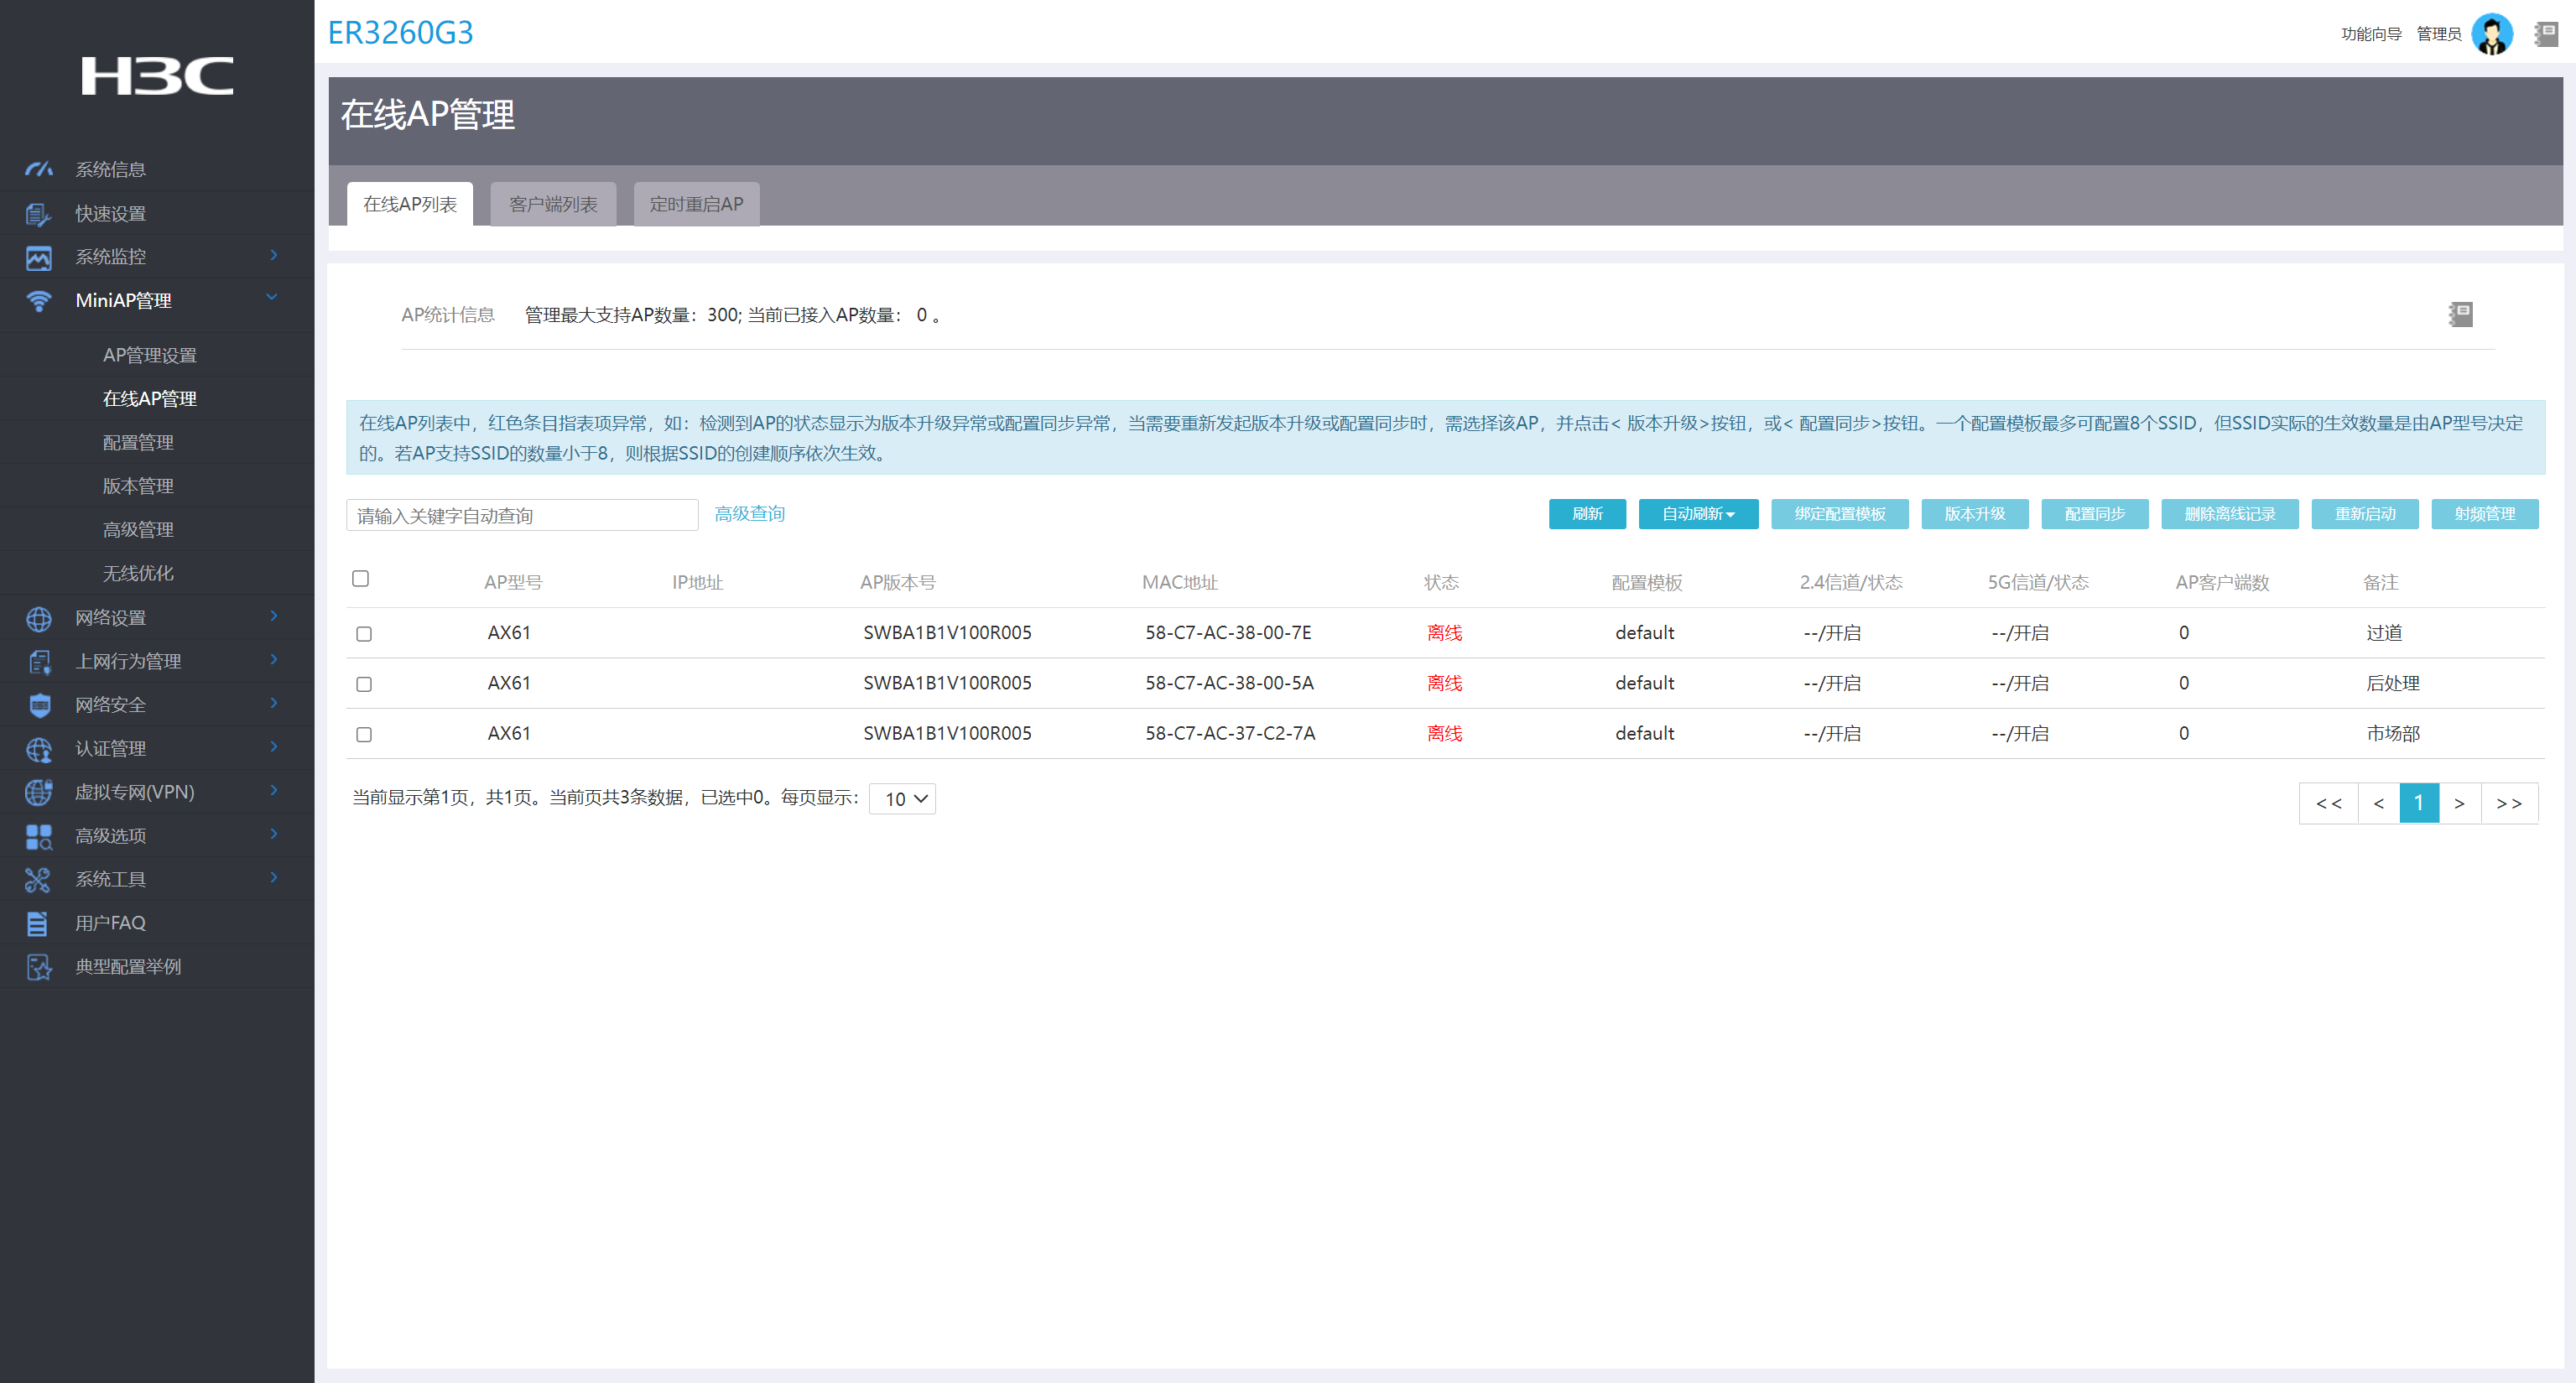This screenshot has height=1383, width=2576.
Task: Click the 刷新 button
Action: (1586, 514)
